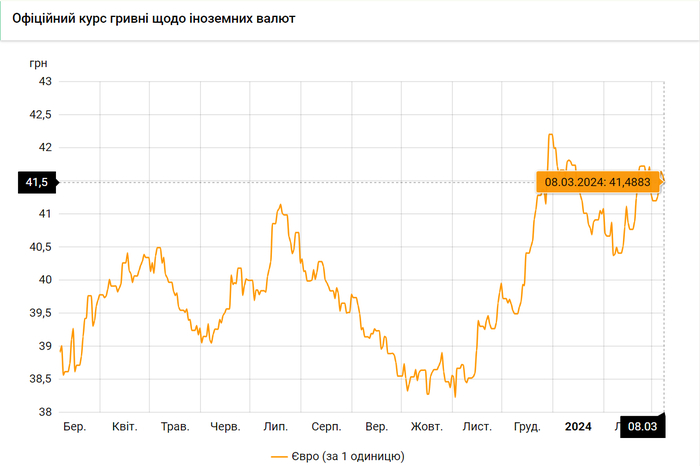Click the 43 value on the y-axis
The image size is (700, 466).
click(45, 82)
